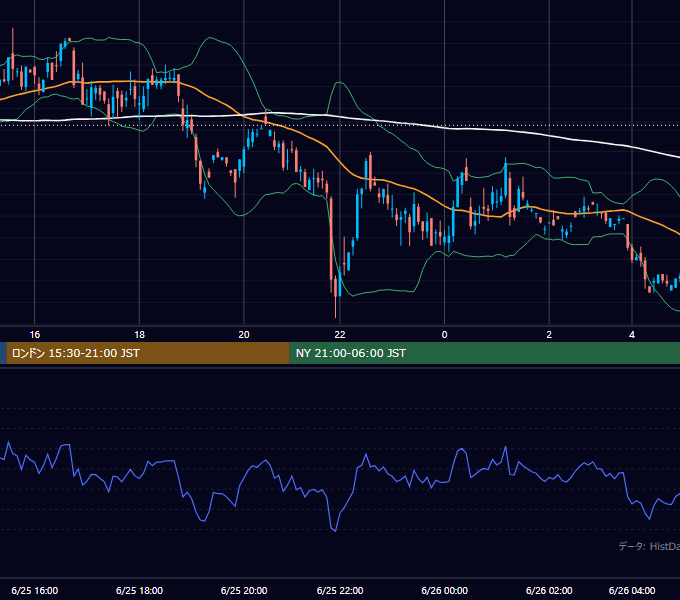
Task: Click the 22 hour axis label
Action: [x=340, y=335]
